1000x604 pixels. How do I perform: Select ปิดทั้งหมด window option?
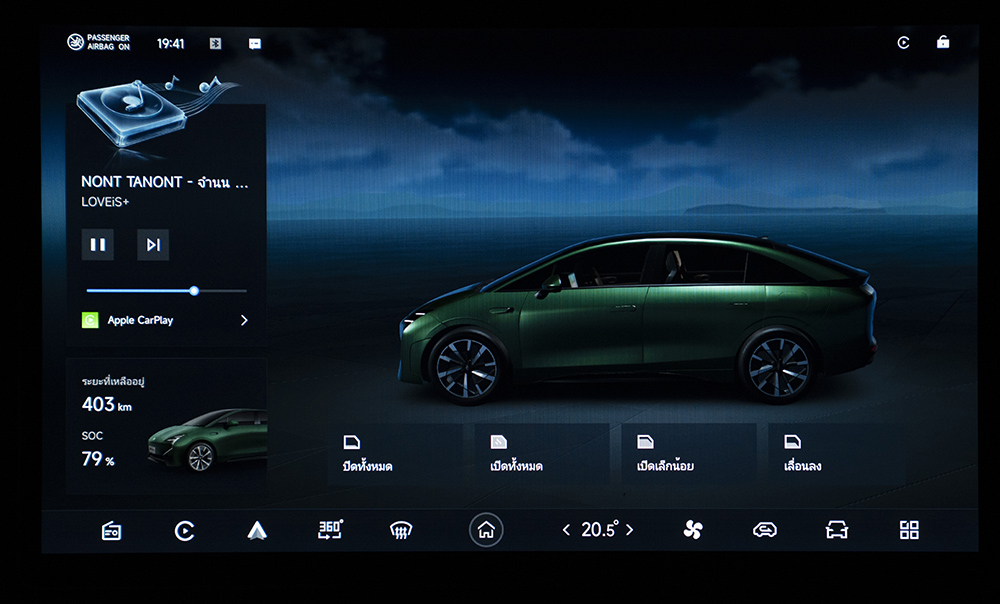click(395, 454)
